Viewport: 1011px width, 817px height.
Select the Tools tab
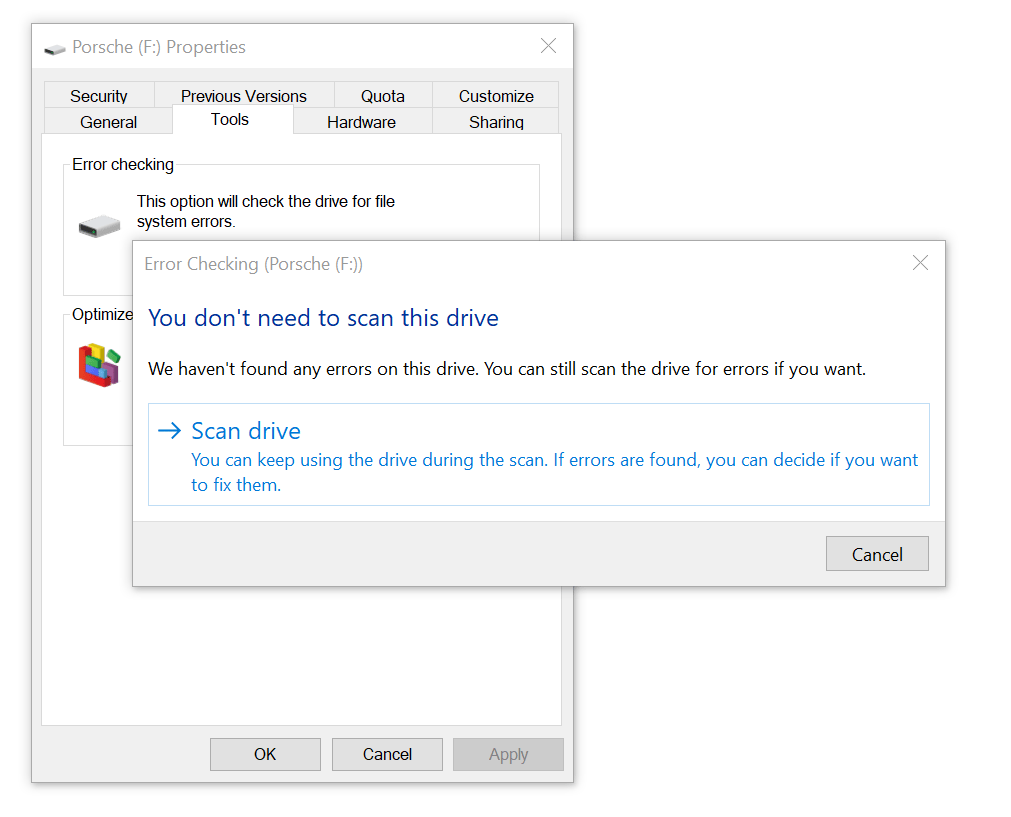[x=230, y=120]
